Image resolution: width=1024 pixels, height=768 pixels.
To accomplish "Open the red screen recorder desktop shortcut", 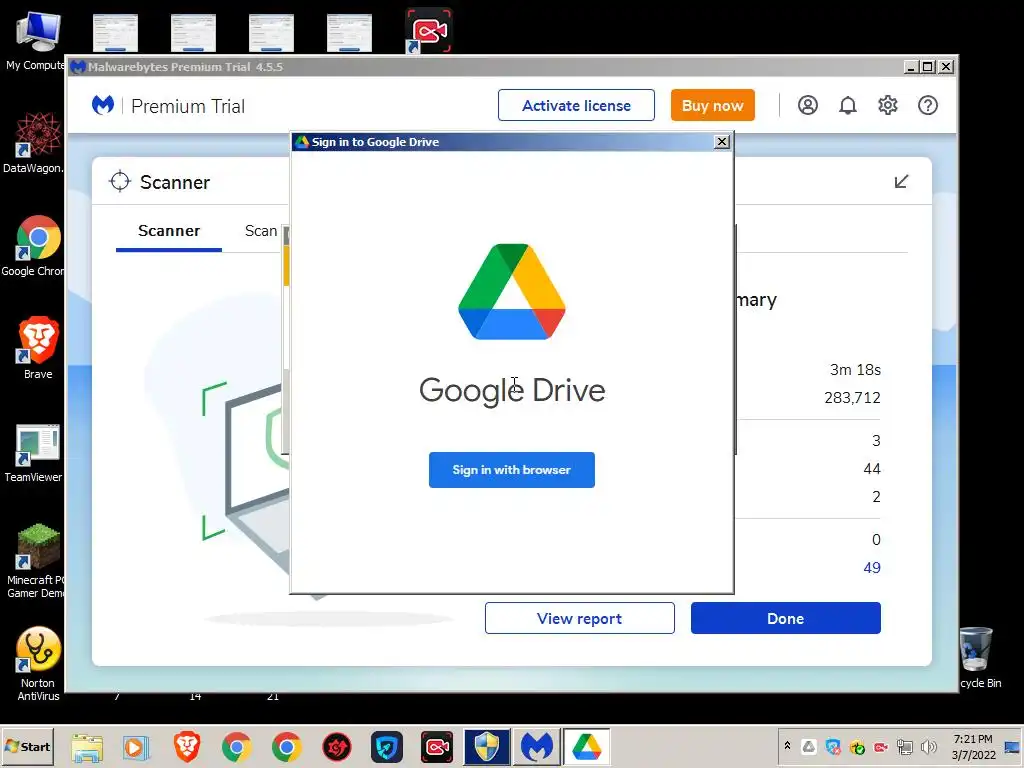I will (428, 31).
